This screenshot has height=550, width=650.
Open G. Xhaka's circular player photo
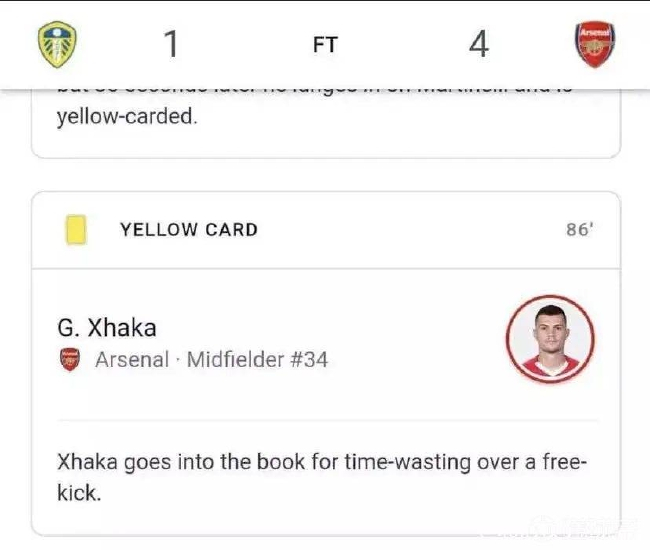(x=549, y=339)
